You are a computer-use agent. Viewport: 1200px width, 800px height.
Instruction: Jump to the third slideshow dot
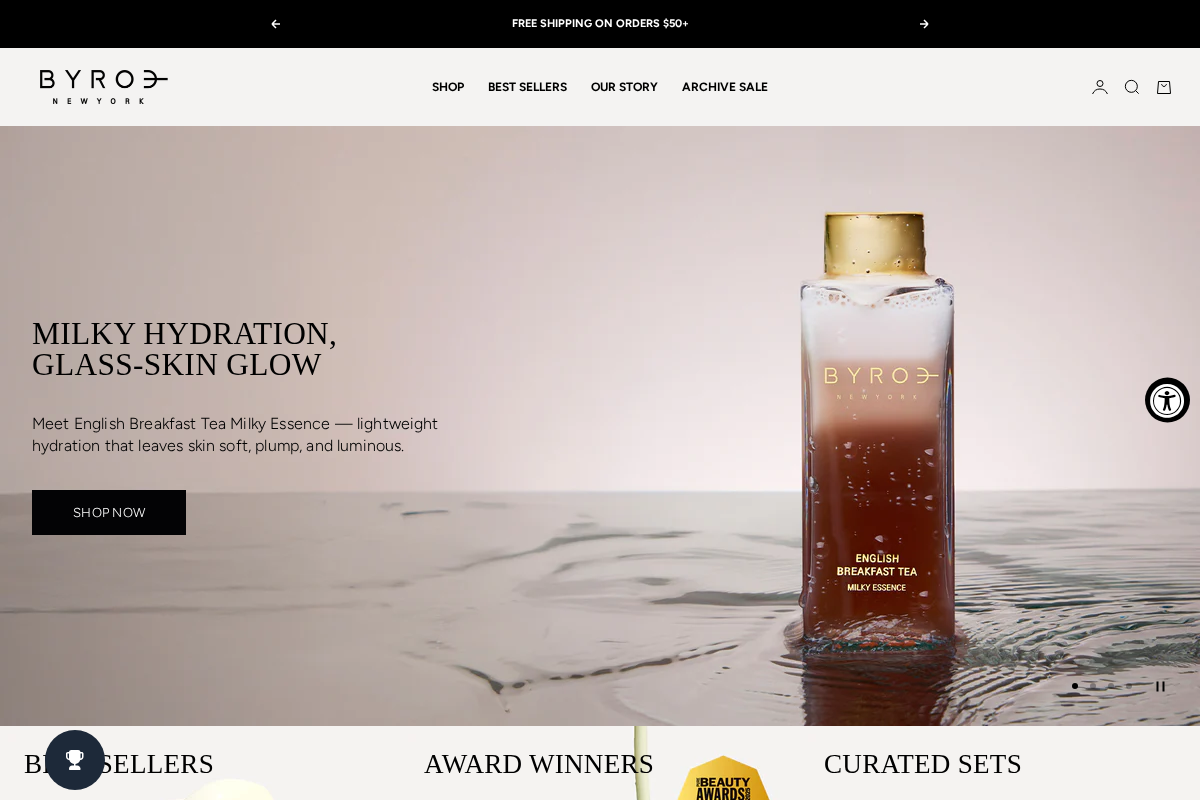point(1111,686)
